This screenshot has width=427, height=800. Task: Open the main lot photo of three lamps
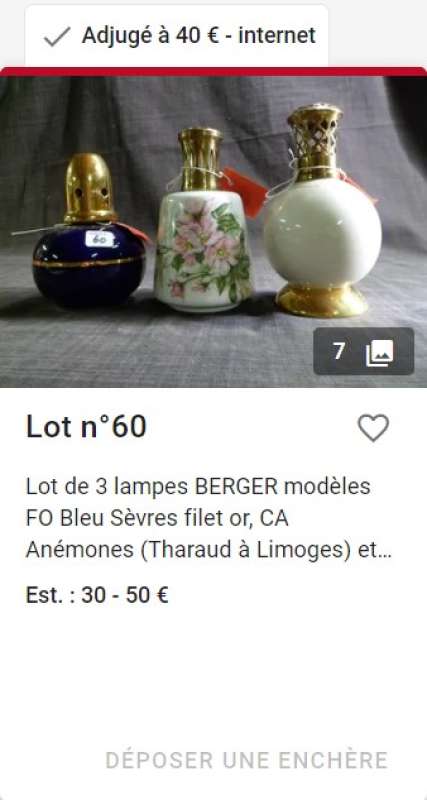(x=213, y=232)
